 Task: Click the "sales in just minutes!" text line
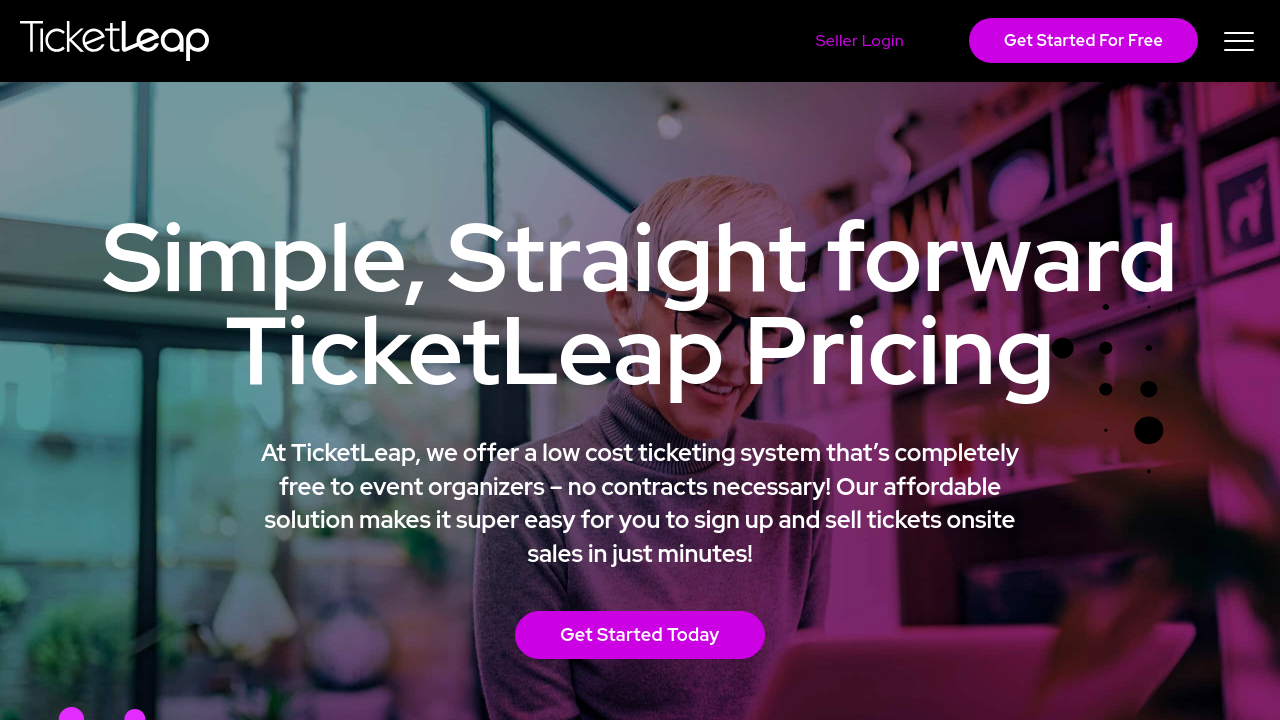[639, 553]
